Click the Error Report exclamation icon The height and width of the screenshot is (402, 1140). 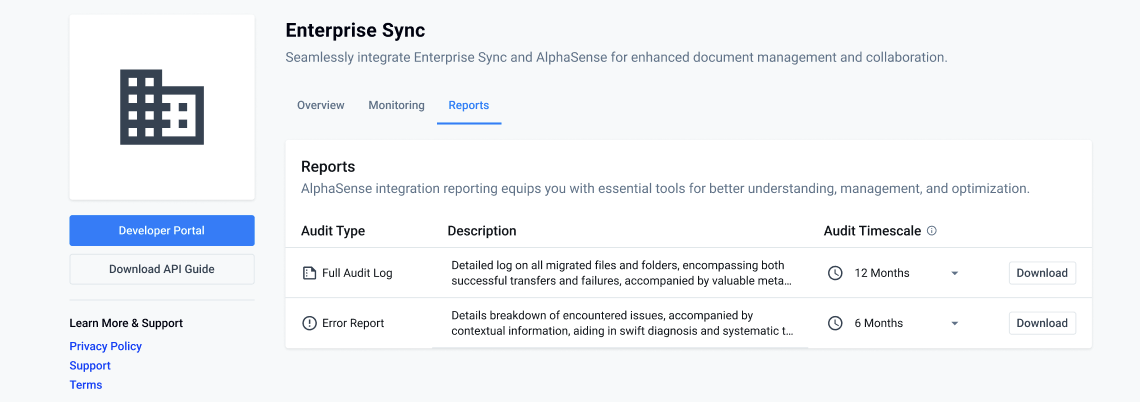coord(309,323)
